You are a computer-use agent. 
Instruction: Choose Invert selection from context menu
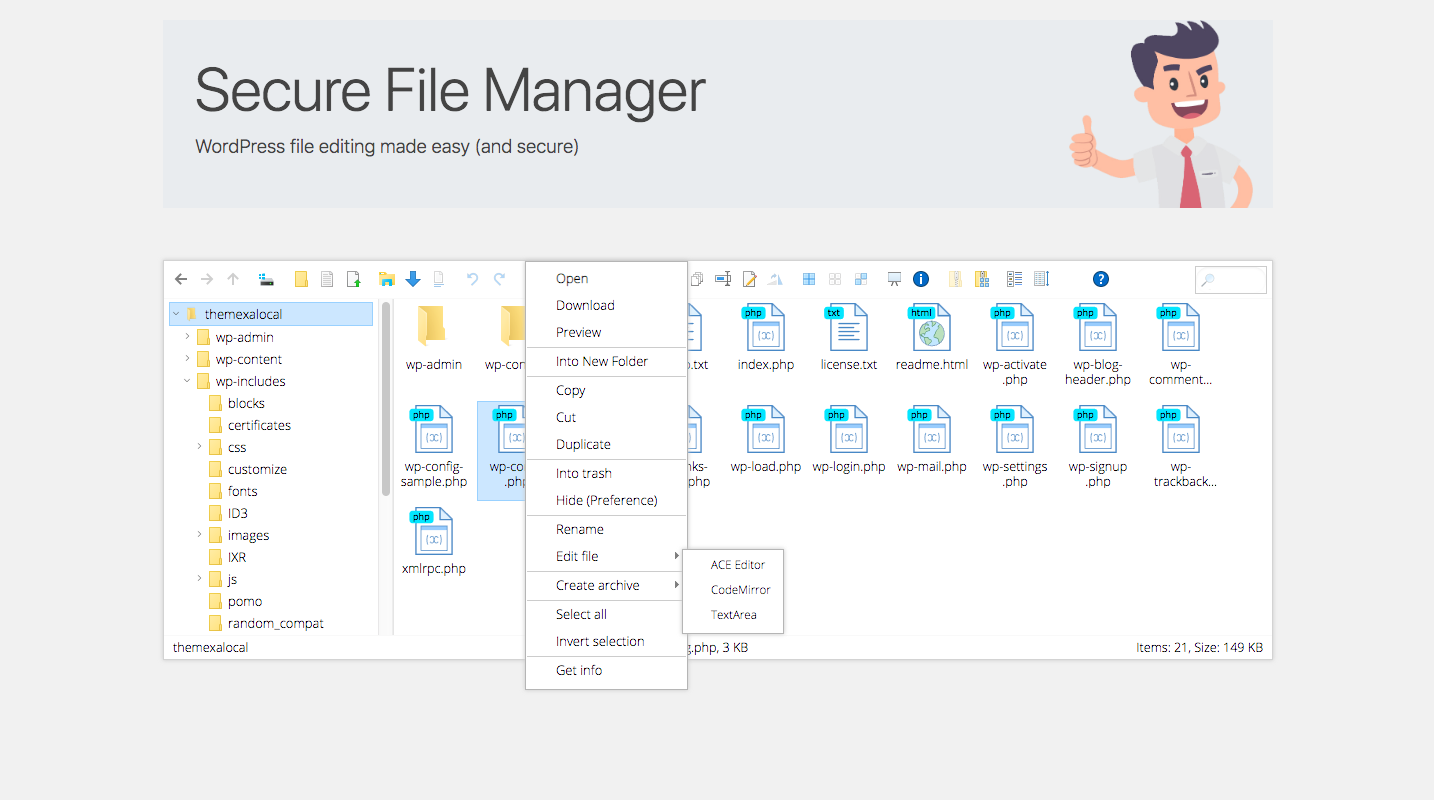606,641
